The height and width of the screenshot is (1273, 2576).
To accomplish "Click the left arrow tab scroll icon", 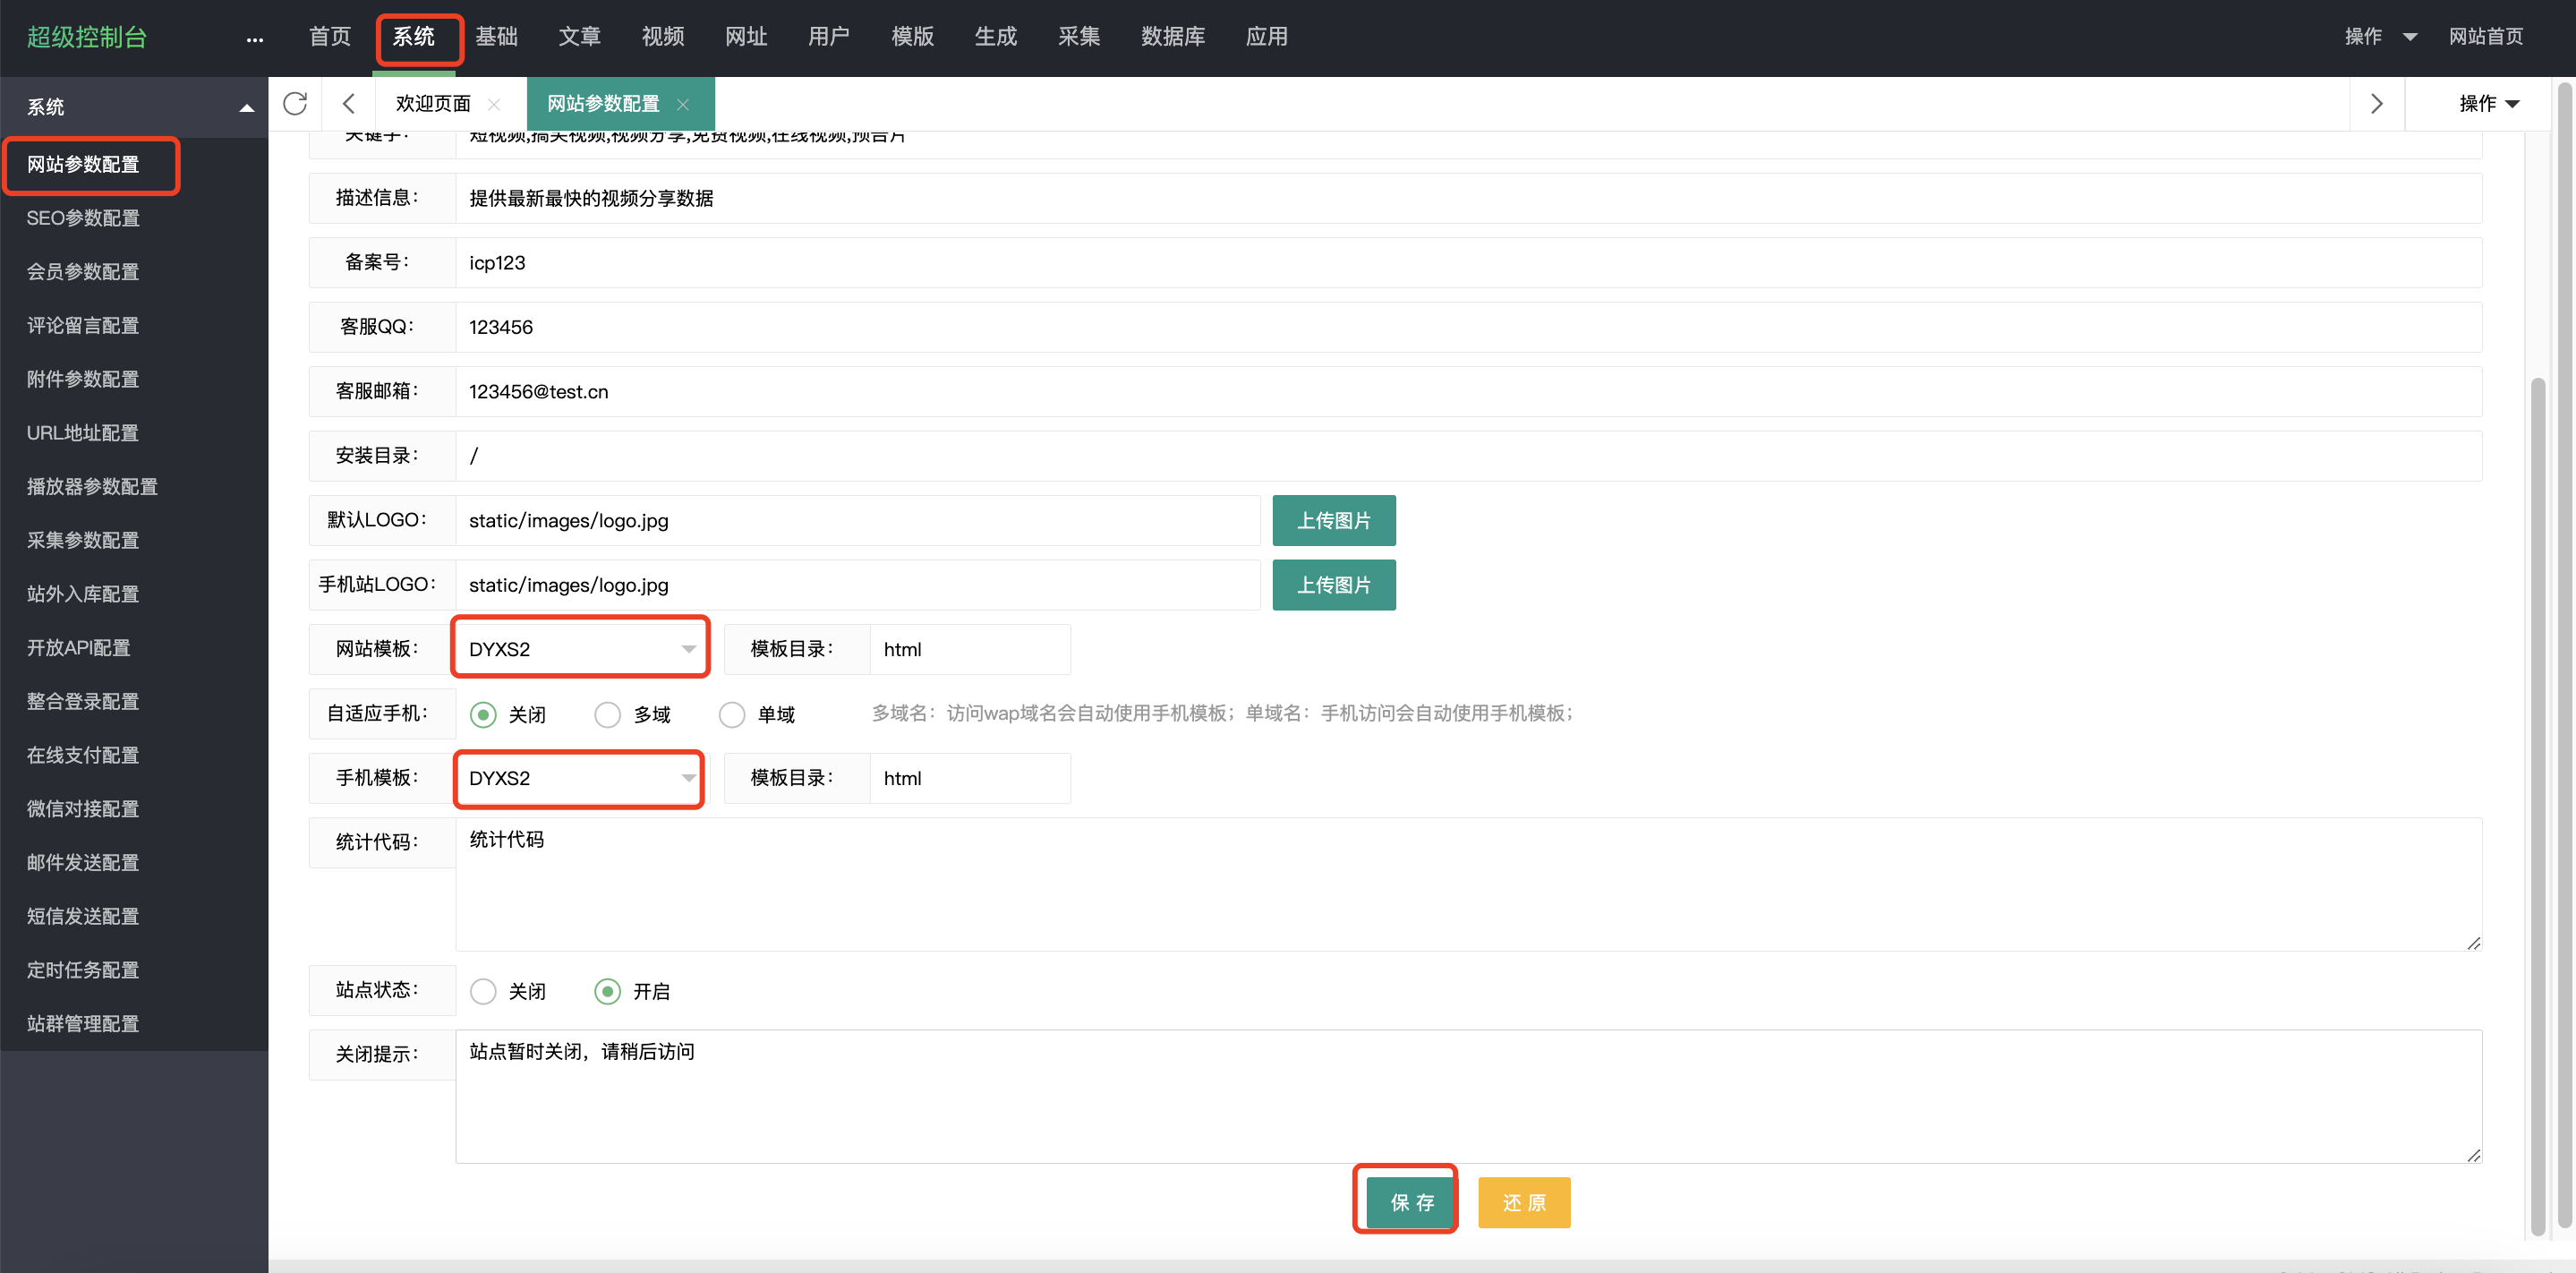I will tap(348, 103).
